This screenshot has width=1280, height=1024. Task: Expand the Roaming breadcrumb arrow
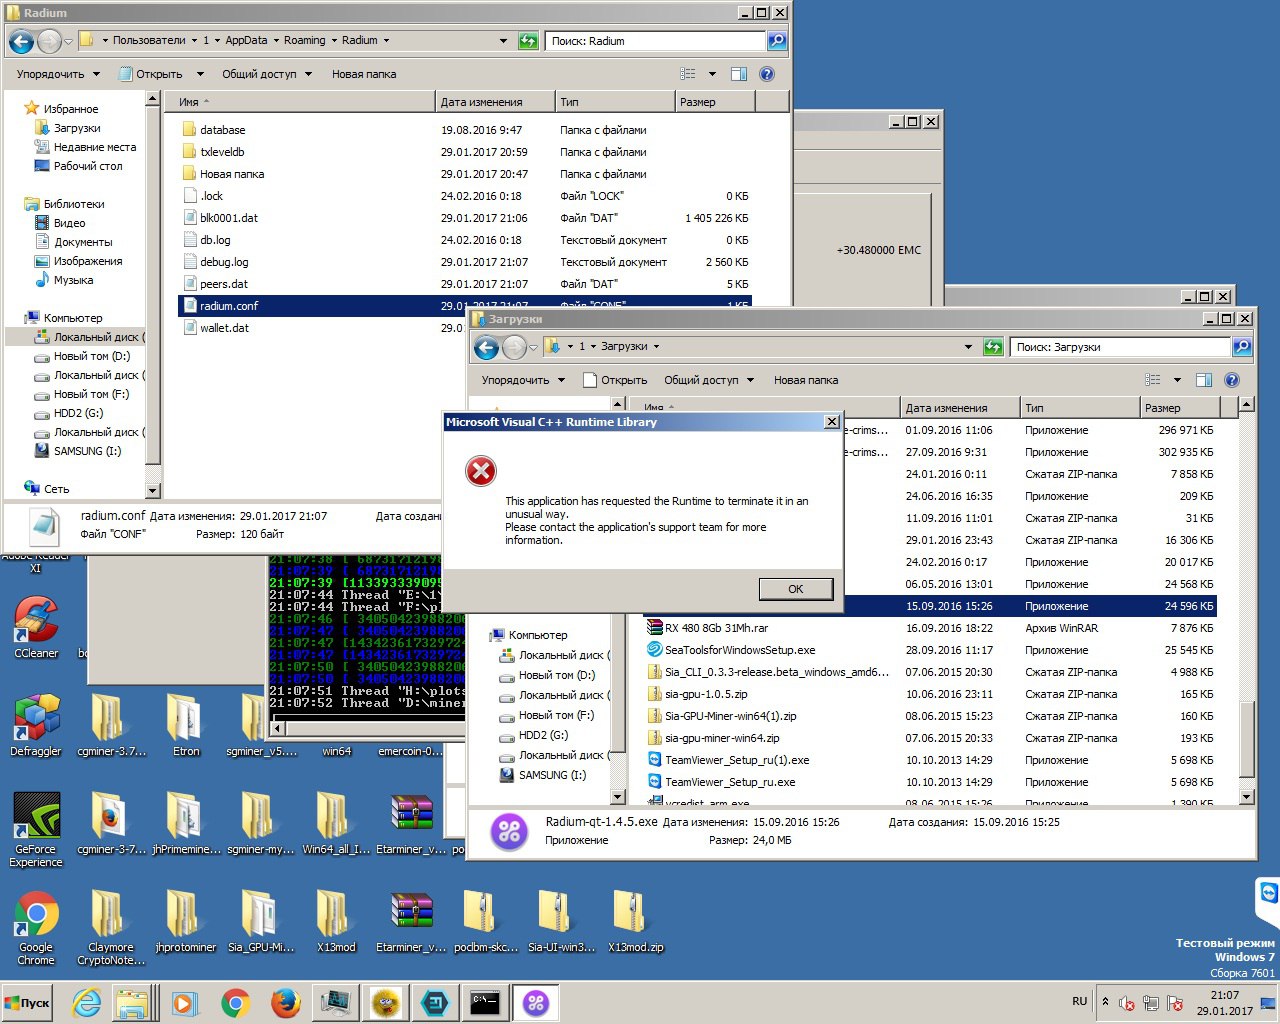point(334,41)
